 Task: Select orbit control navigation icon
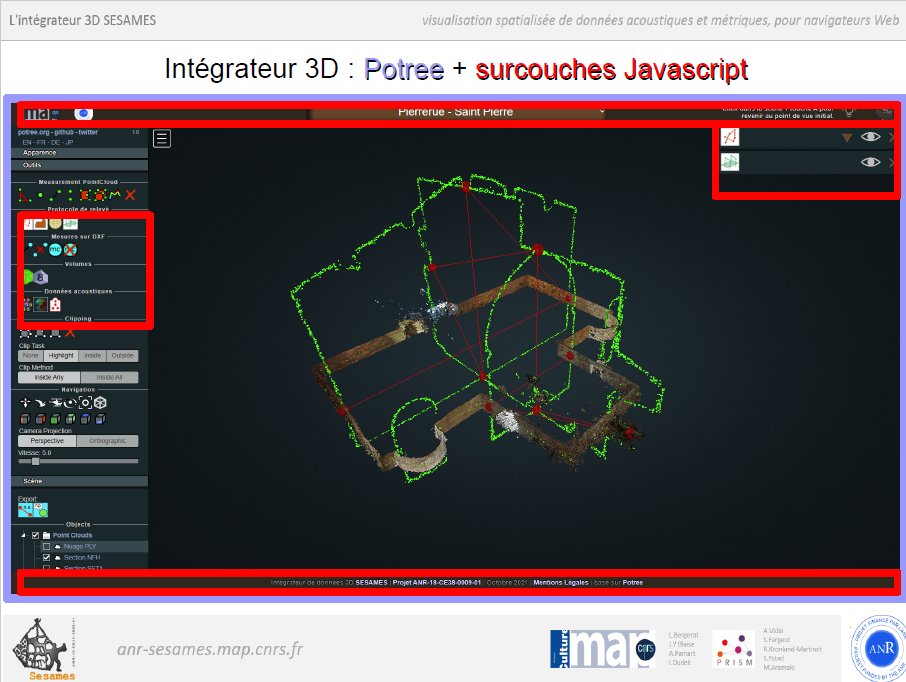click(70, 403)
